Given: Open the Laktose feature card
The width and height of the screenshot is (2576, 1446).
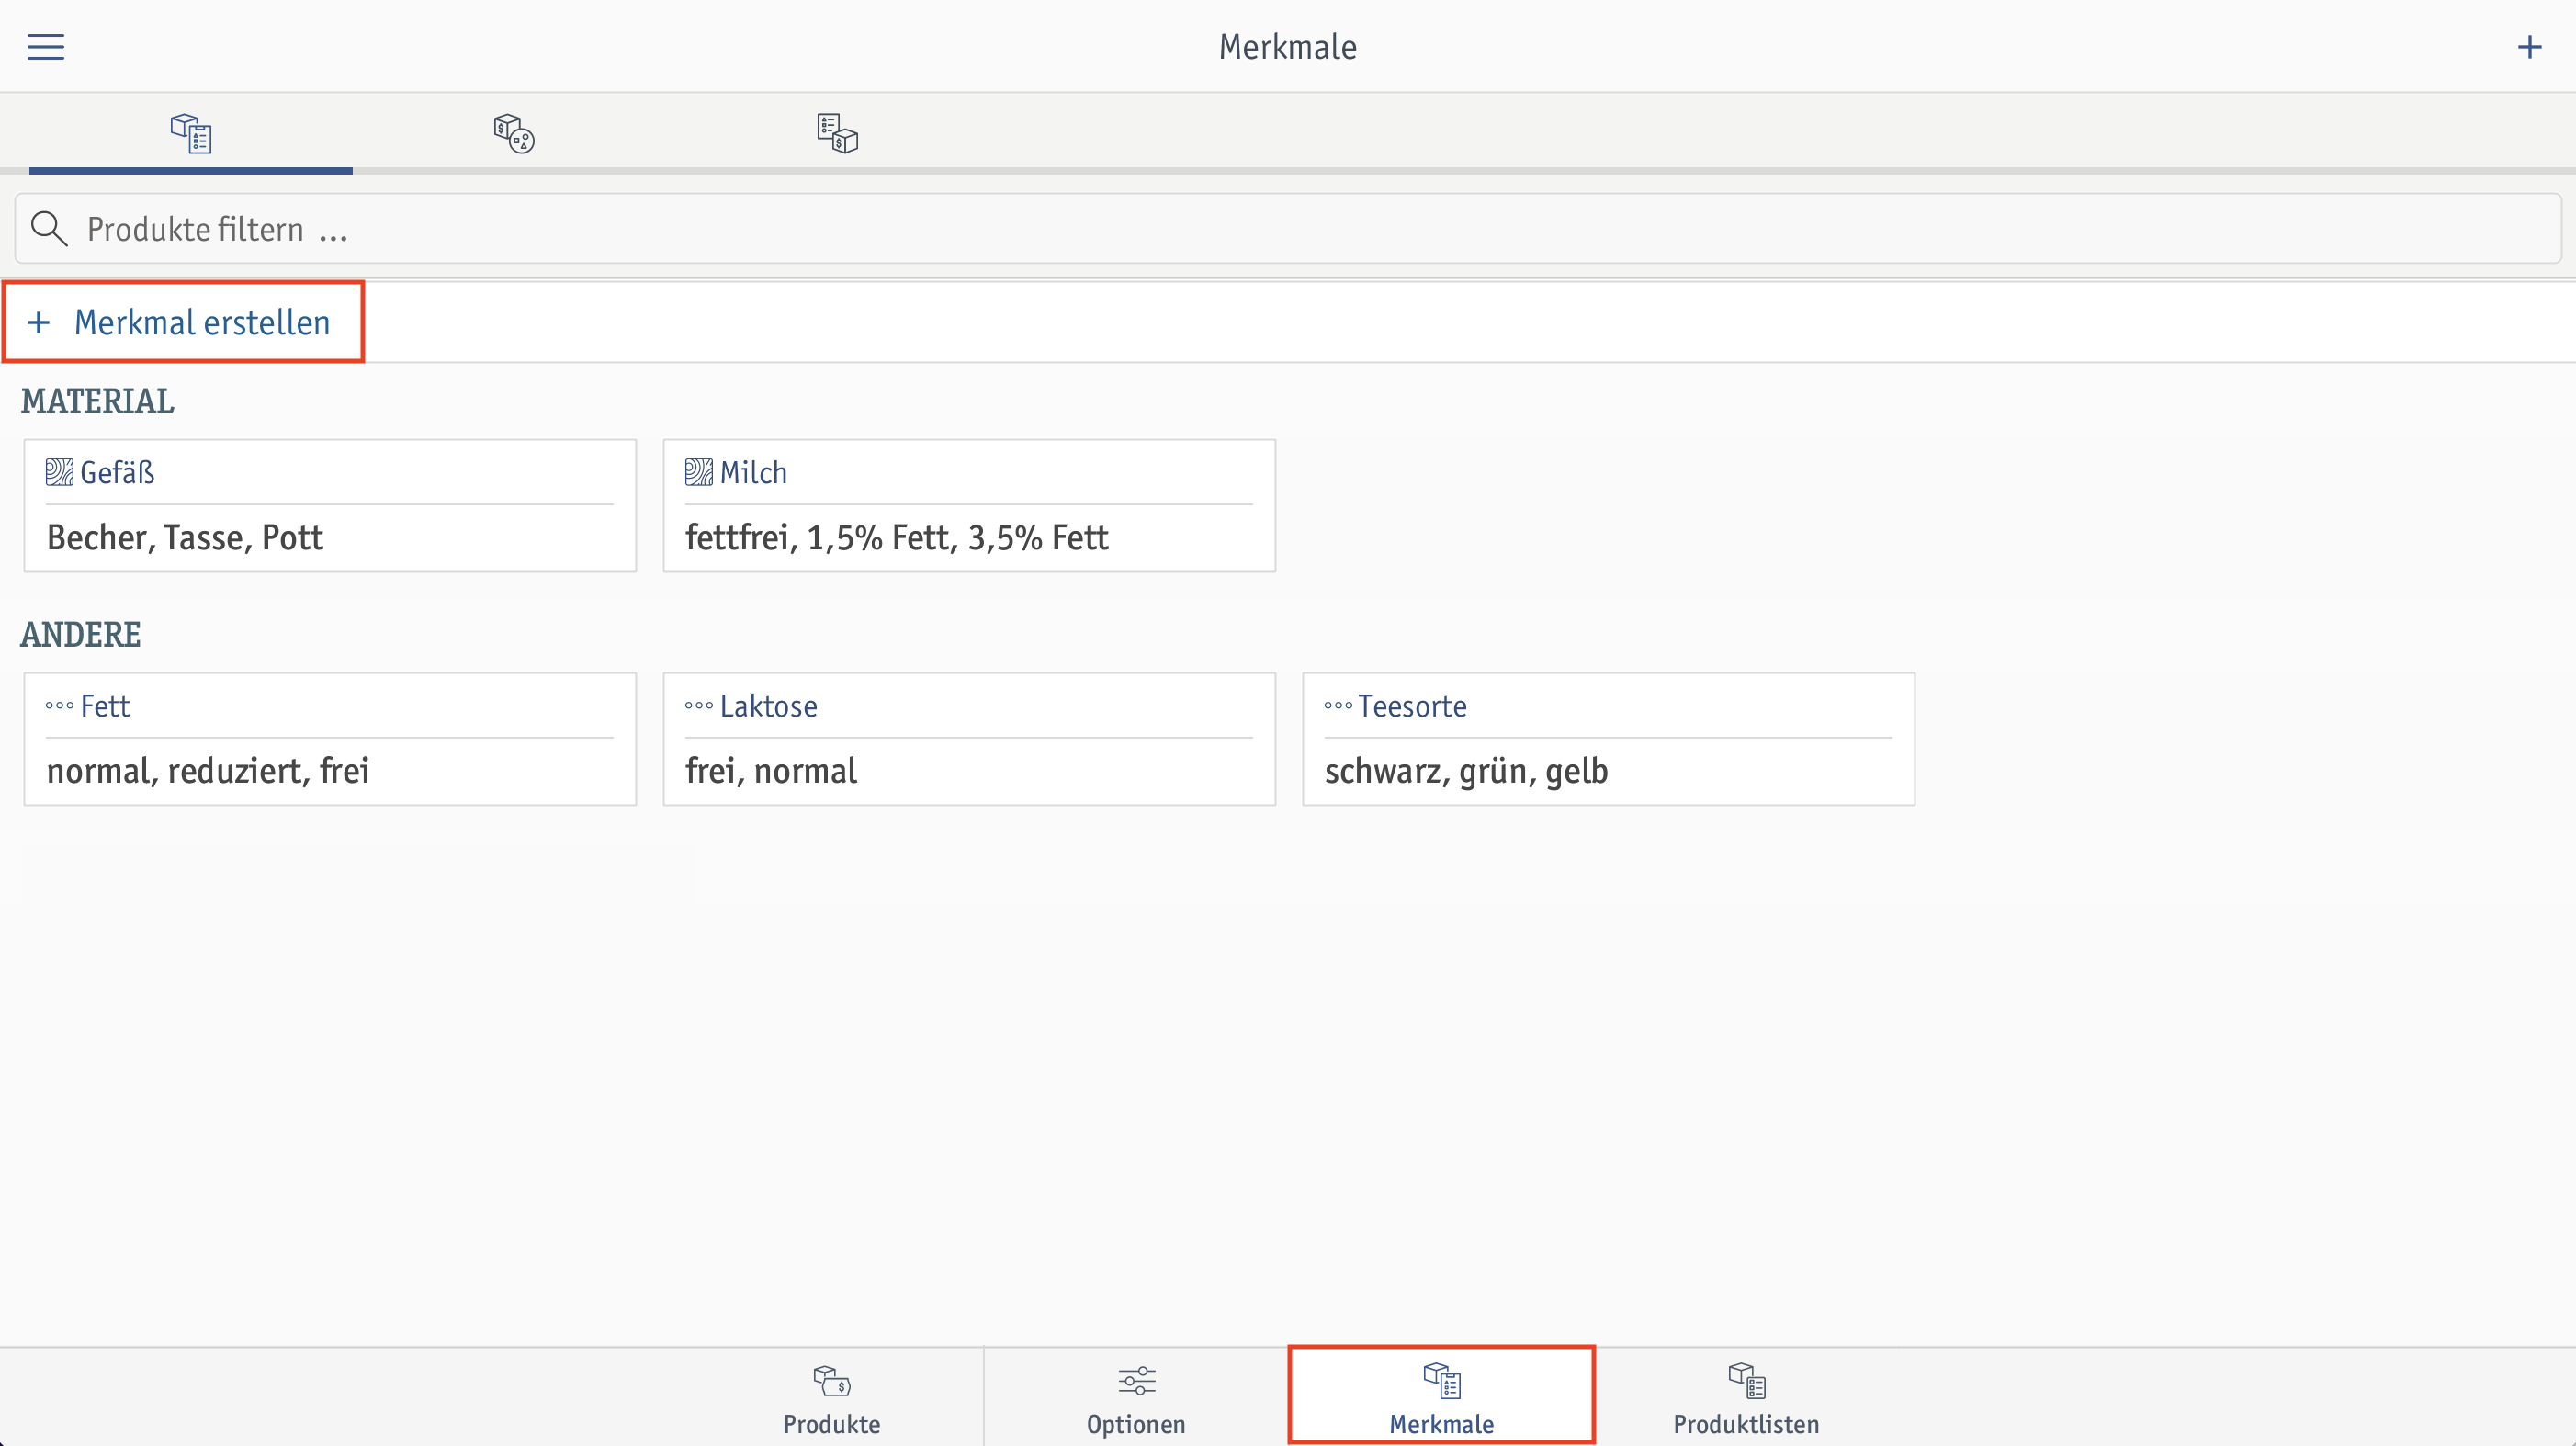Looking at the screenshot, I should (x=969, y=739).
